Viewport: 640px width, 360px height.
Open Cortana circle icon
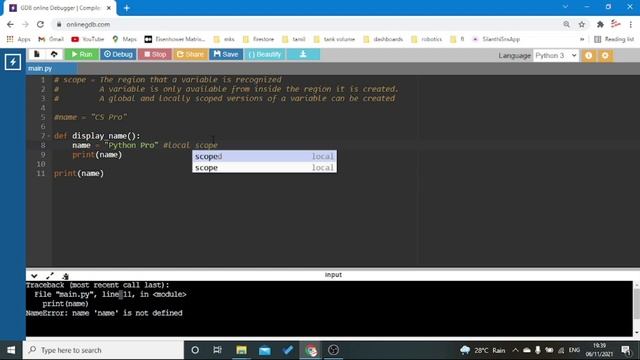tap(195, 350)
